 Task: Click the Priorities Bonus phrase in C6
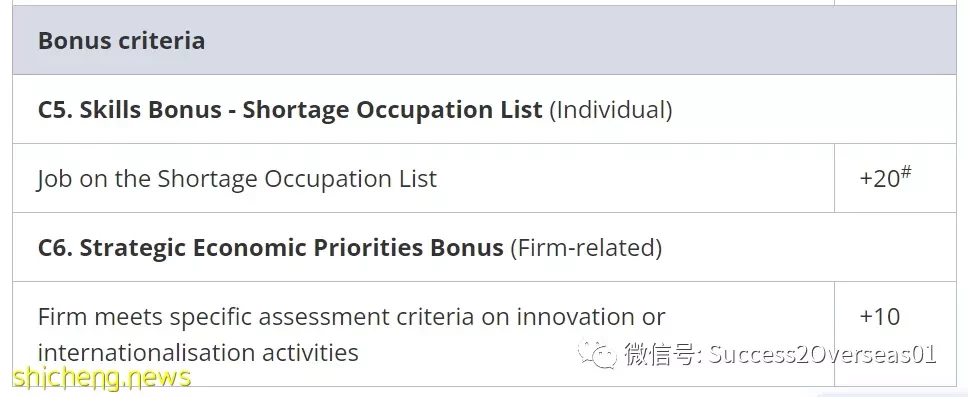pyautogui.click(x=409, y=248)
